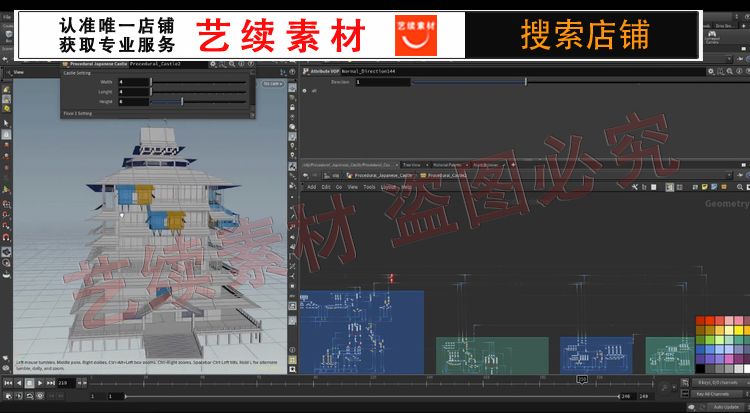Switch to the Tree View tab

(x=412, y=165)
